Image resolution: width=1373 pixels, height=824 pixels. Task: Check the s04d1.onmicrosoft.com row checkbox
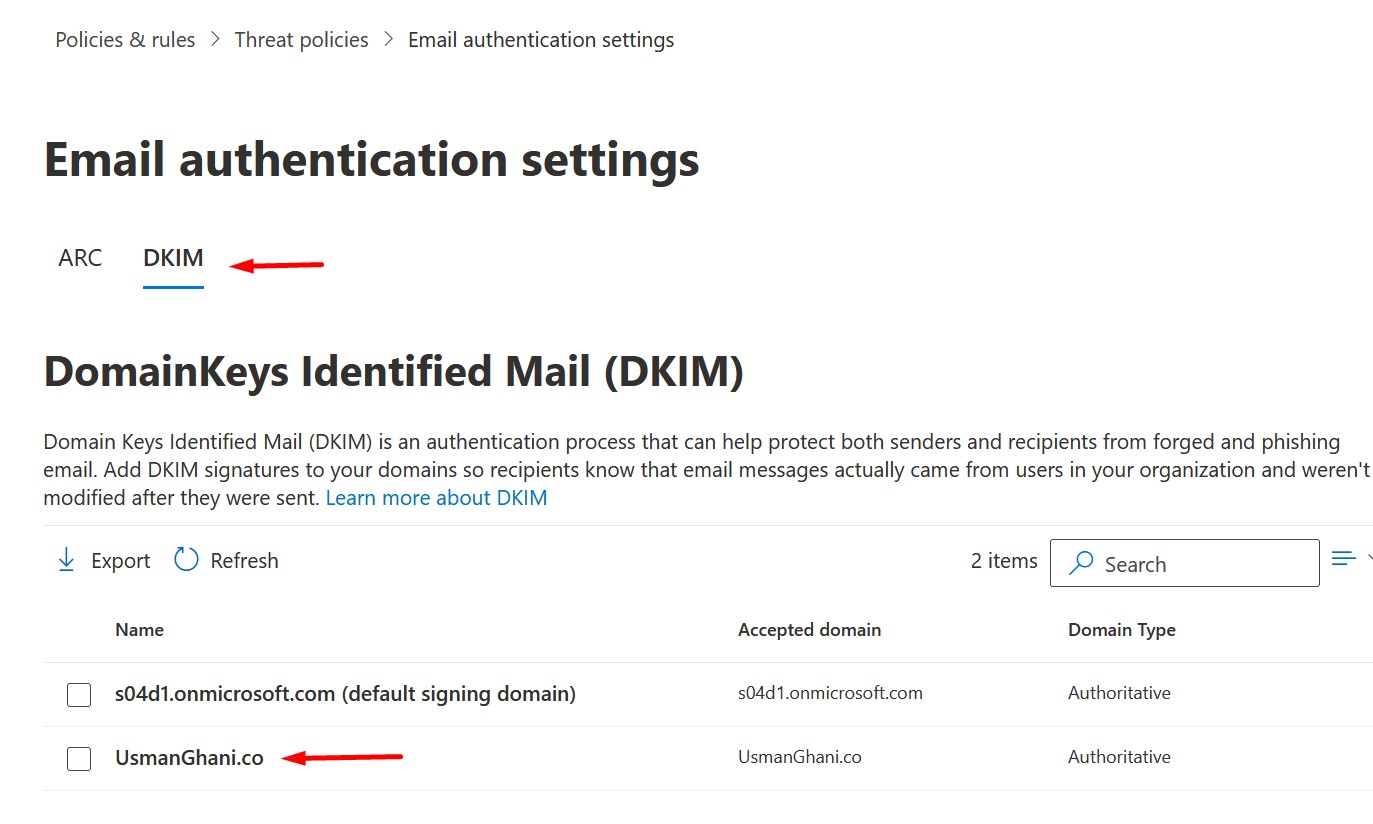click(x=79, y=693)
